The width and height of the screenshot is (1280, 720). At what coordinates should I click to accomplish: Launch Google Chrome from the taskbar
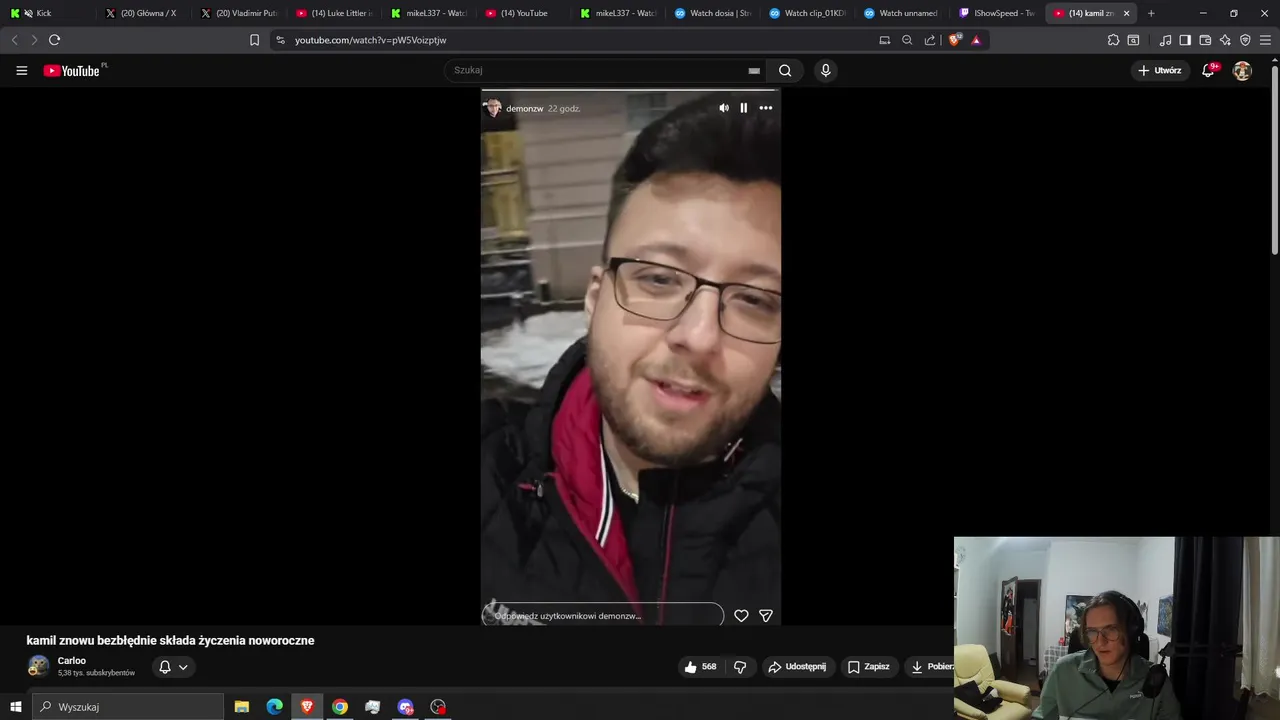[340, 707]
